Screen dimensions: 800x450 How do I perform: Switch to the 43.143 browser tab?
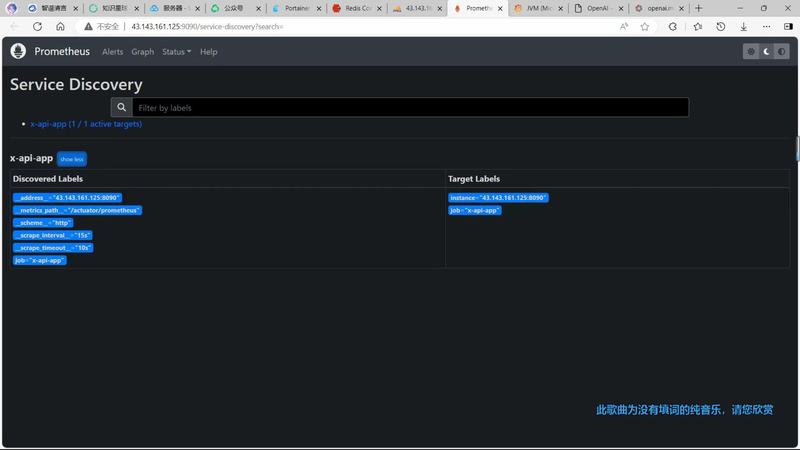click(417, 9)
